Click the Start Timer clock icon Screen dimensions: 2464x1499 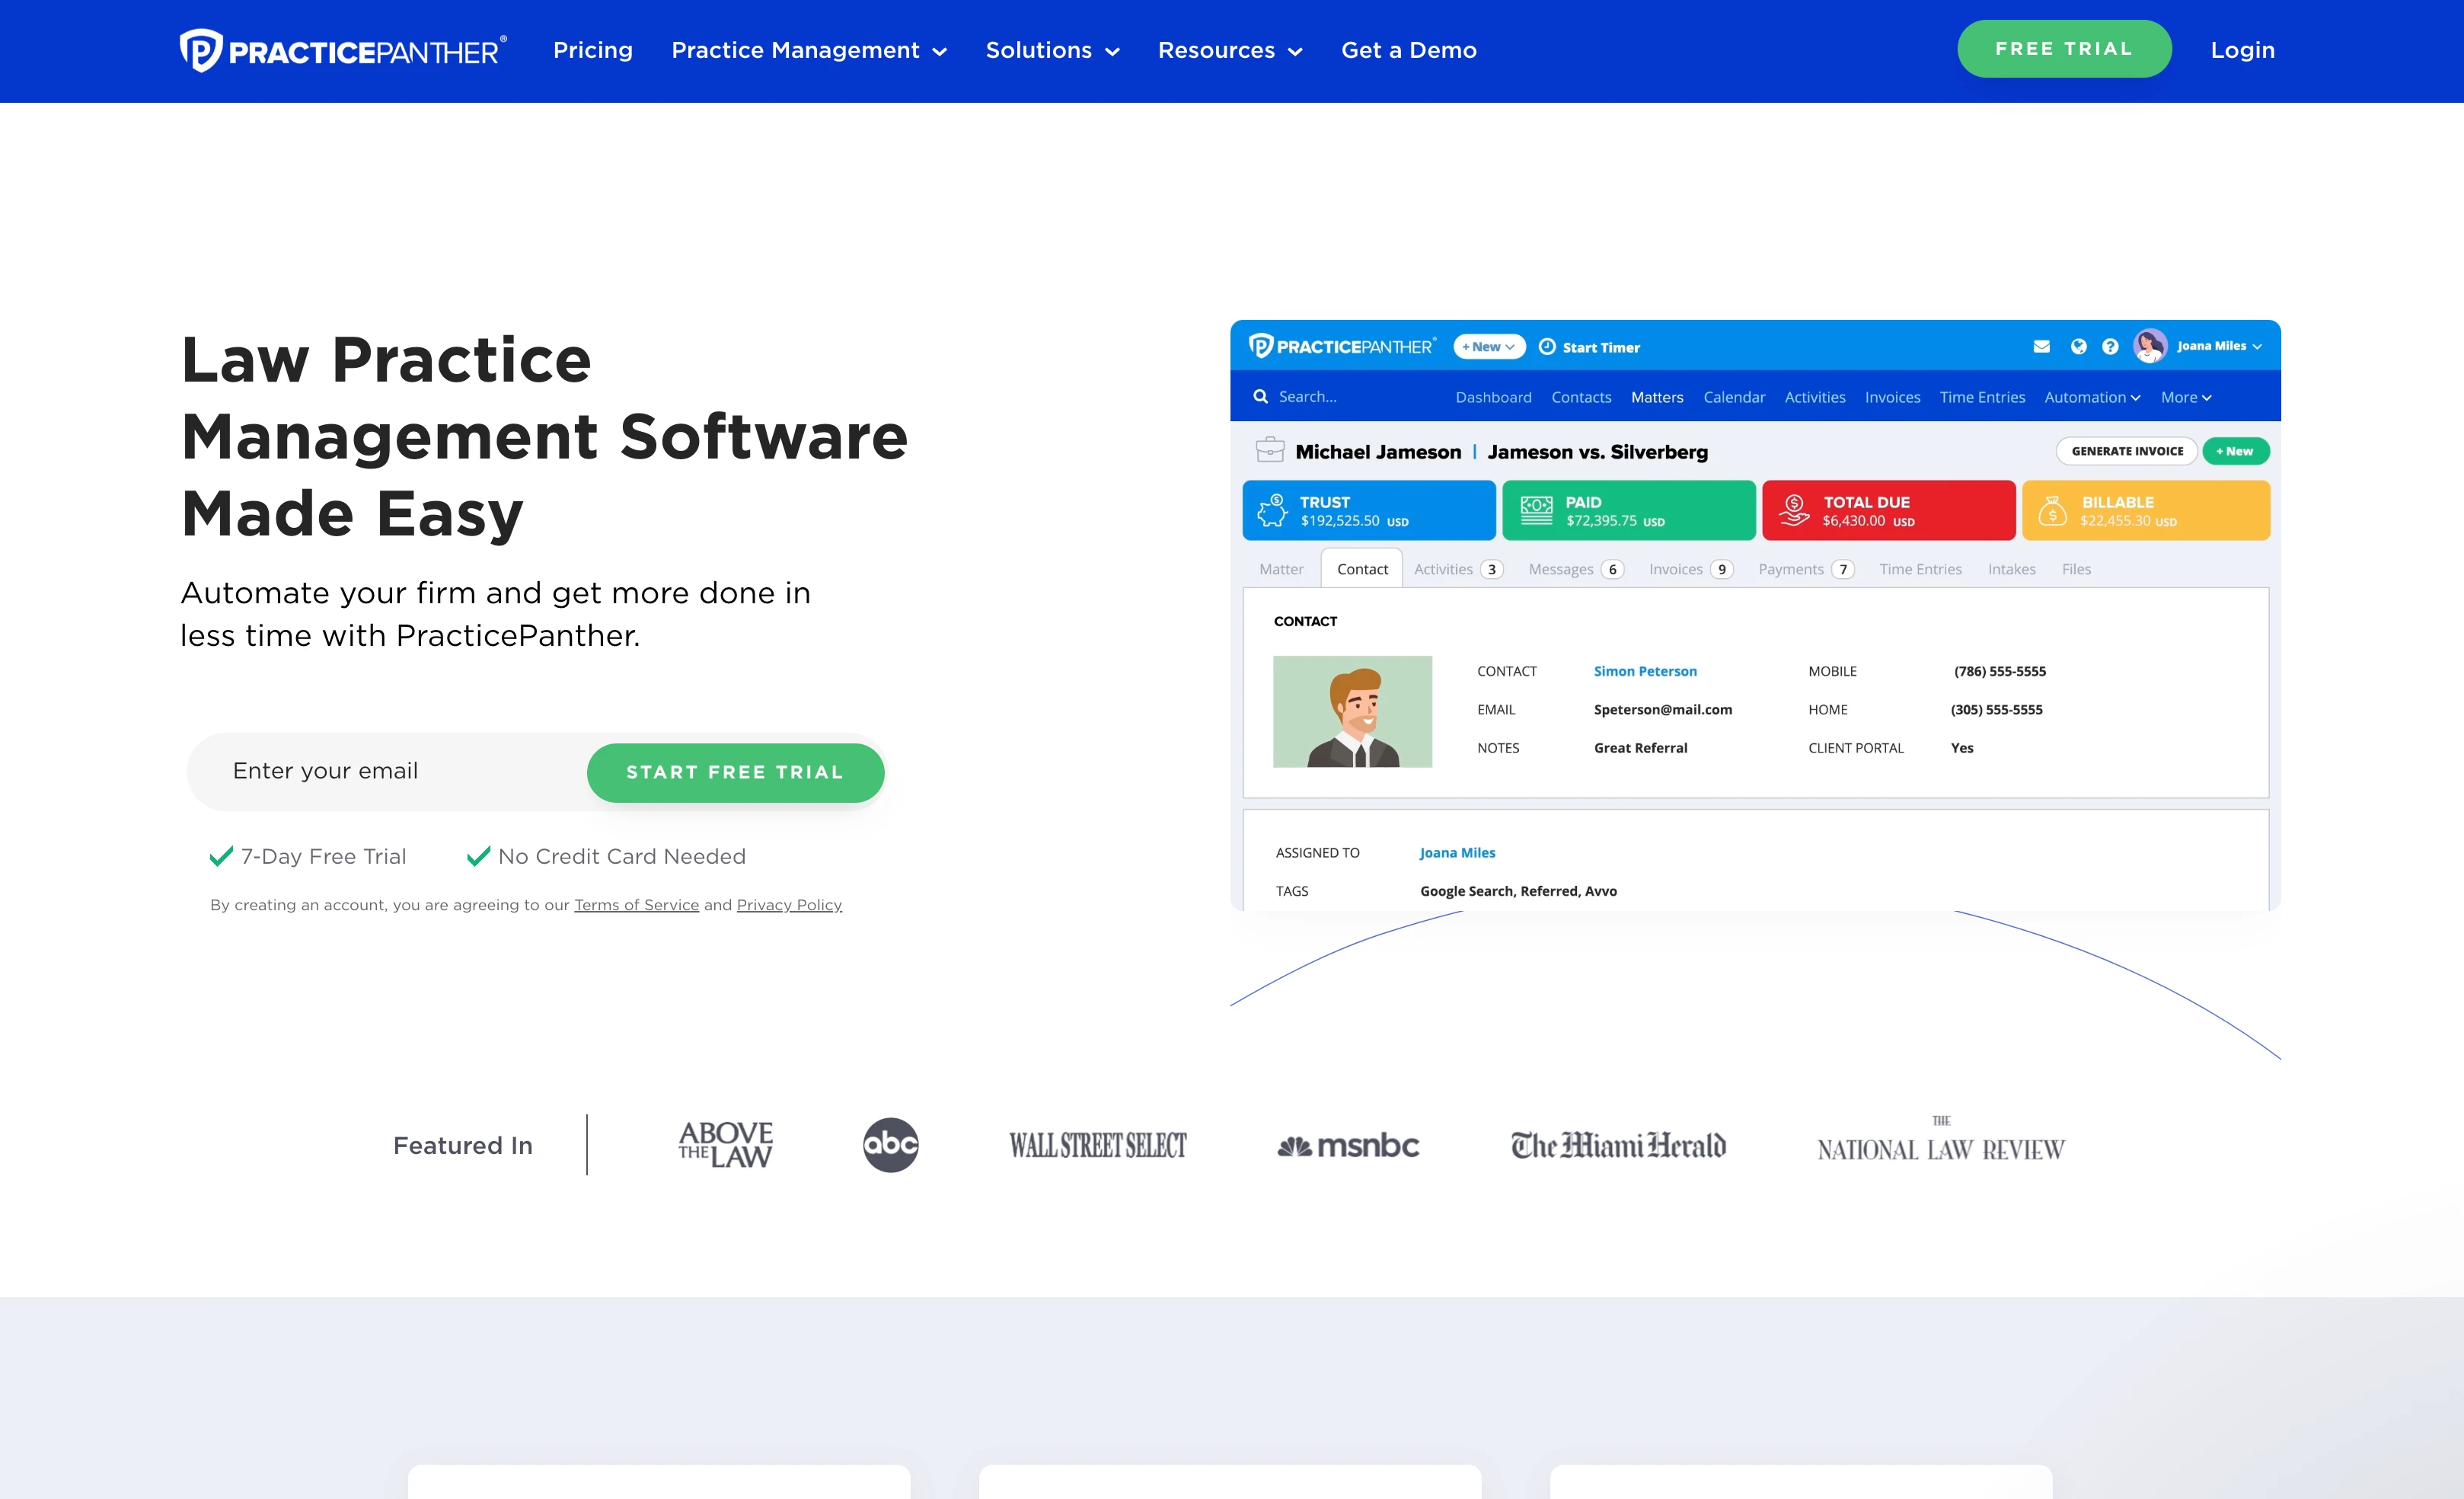[x=1547, y=346]
